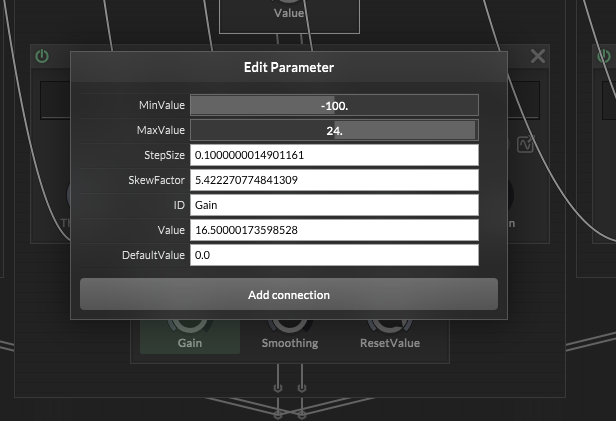This screenshot has width=616, height=421.
Task: Click the ID field containing Gain
Action: (x=334, y=205)
